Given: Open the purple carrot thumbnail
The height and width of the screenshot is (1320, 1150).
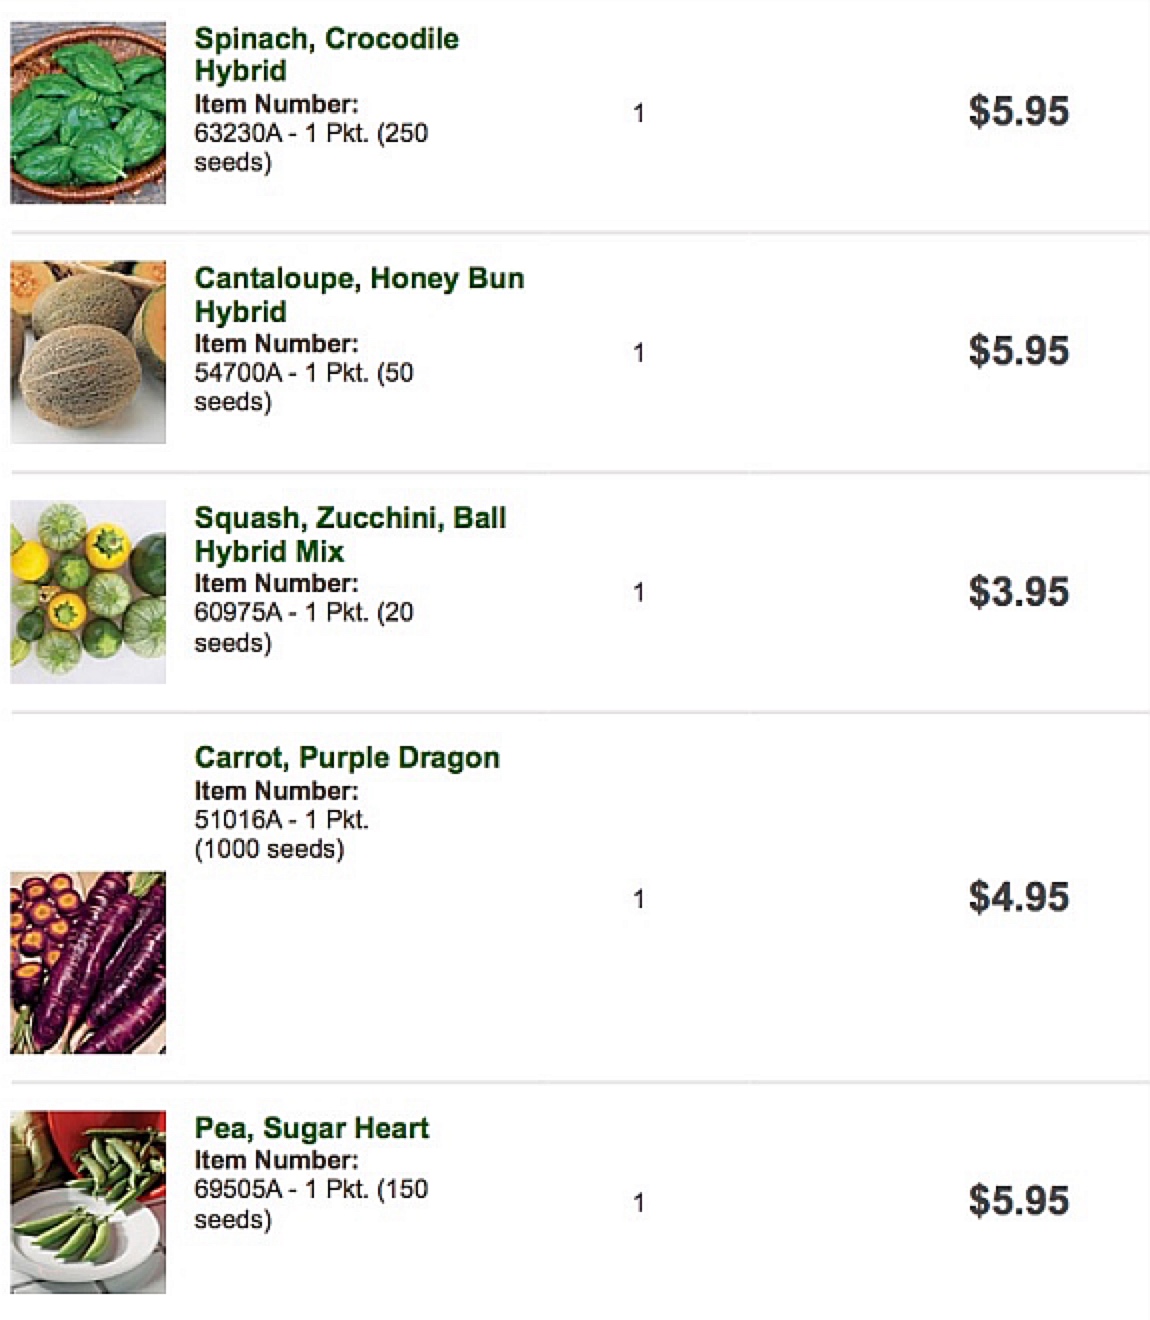Looking at the screenshot, I should (x=88, y=962).
